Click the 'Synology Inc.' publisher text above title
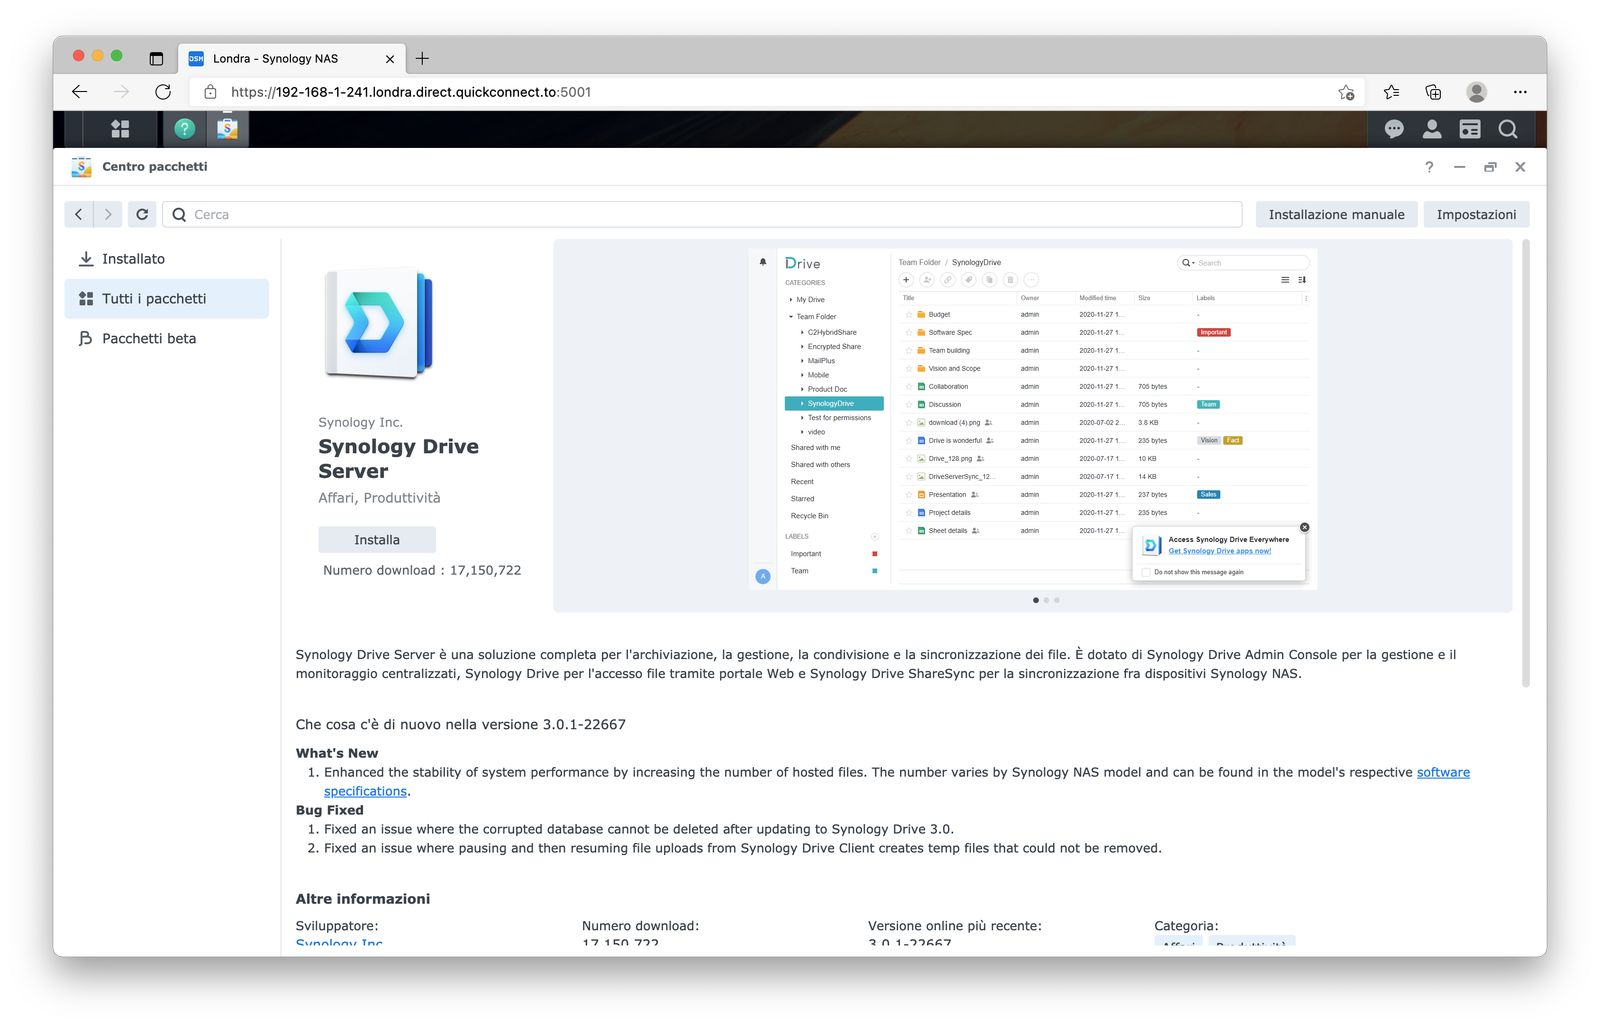This screenshot has width=1600, height=1027. pos(360,423)
